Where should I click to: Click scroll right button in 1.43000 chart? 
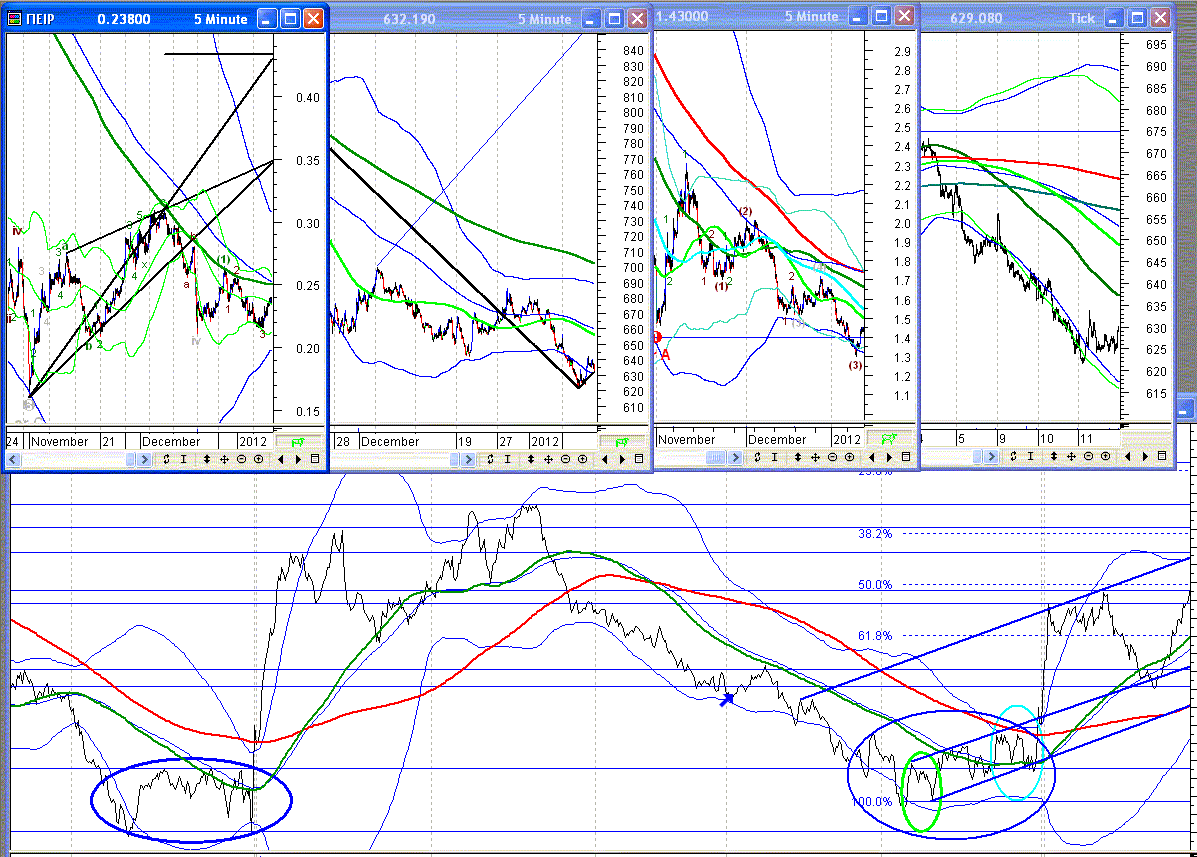pos(735,457)
